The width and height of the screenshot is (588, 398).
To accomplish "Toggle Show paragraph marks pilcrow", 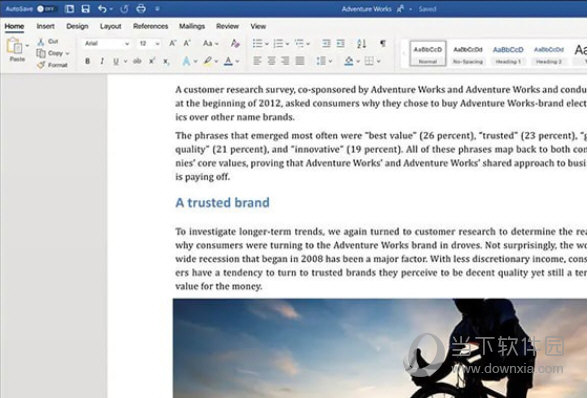I will 383,44.
